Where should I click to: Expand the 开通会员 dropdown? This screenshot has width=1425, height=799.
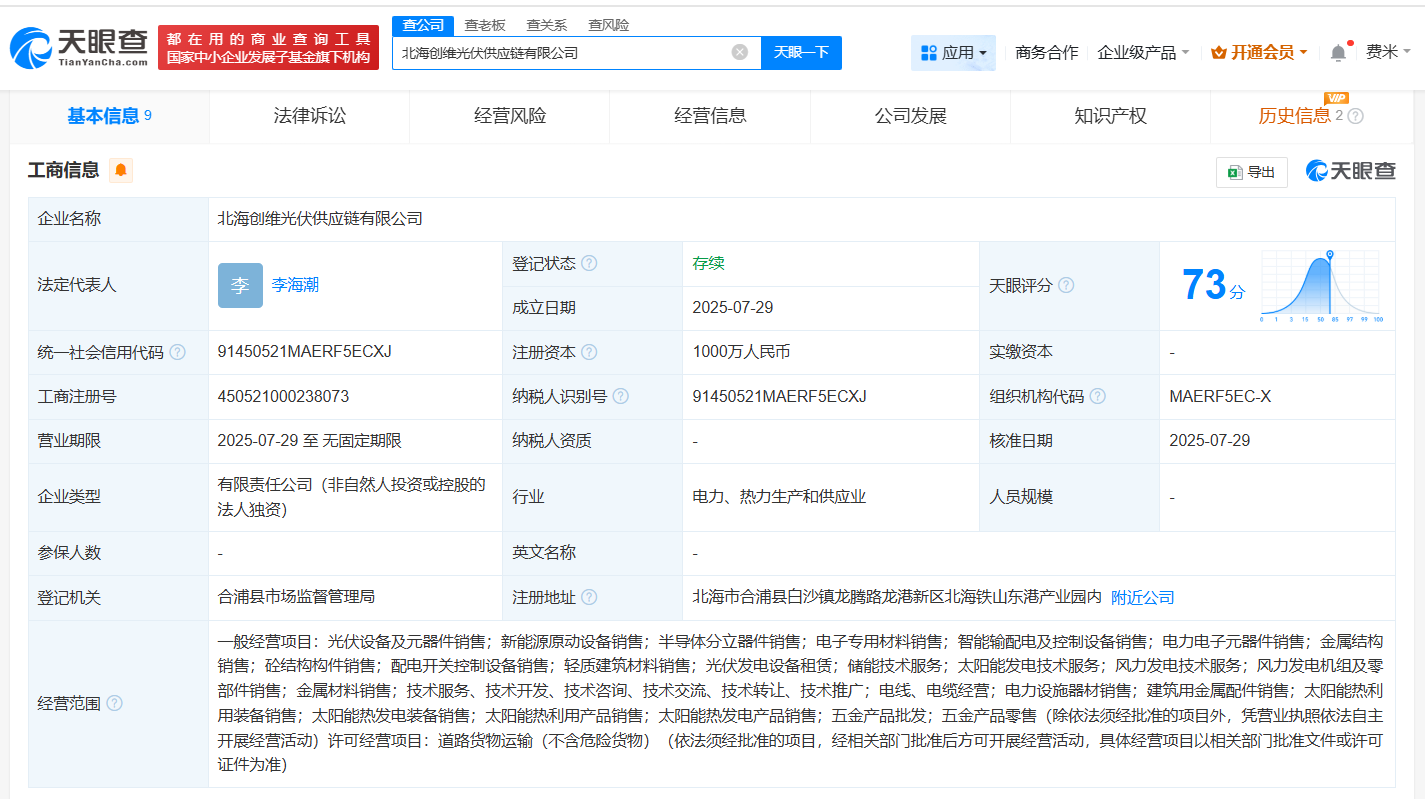pos(1259,52)
